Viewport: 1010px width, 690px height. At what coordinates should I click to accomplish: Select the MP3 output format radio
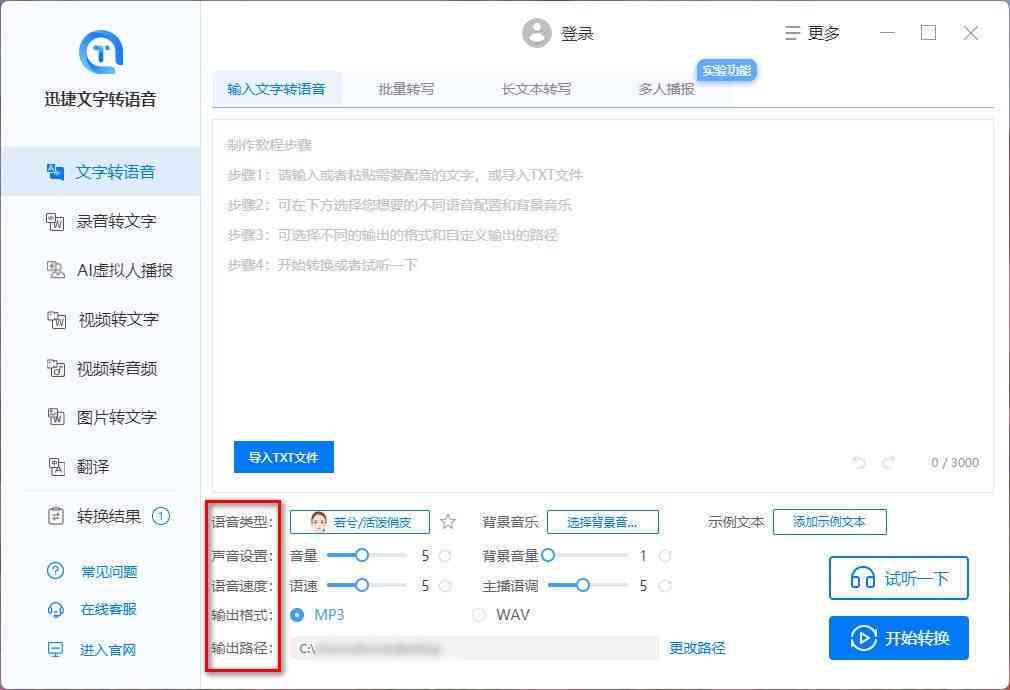[x=297, y=615]
